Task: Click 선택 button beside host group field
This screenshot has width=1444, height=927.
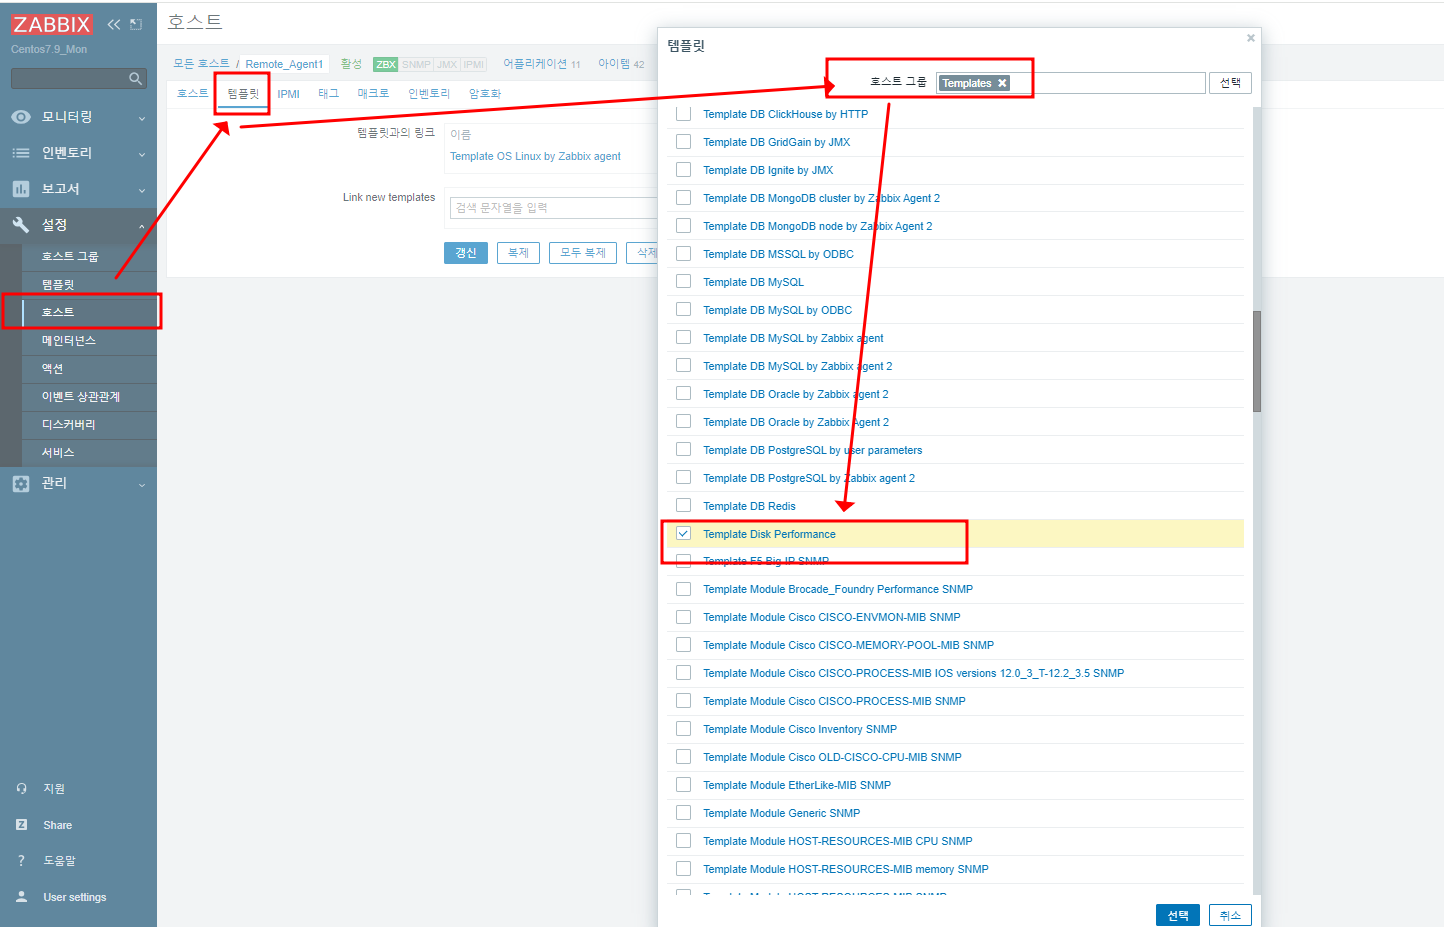Action: 1230,83
